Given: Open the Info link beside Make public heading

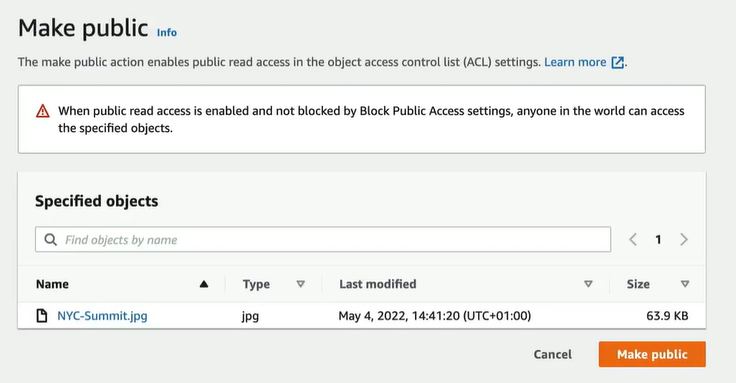Looking at the screenshot, I should (x=167, y=32).
